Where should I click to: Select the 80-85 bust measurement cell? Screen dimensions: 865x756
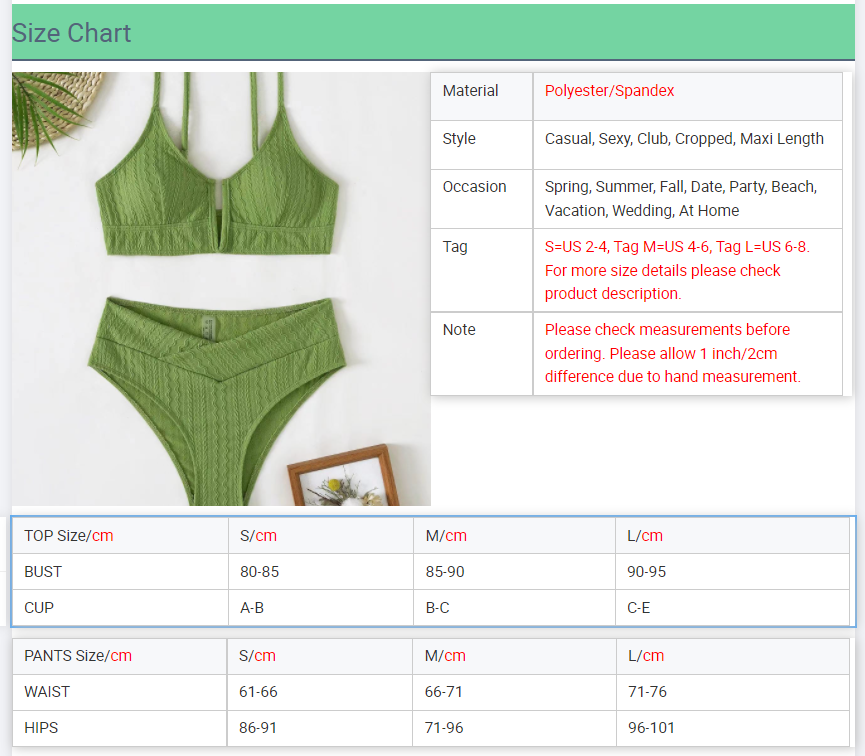point(259,572)
